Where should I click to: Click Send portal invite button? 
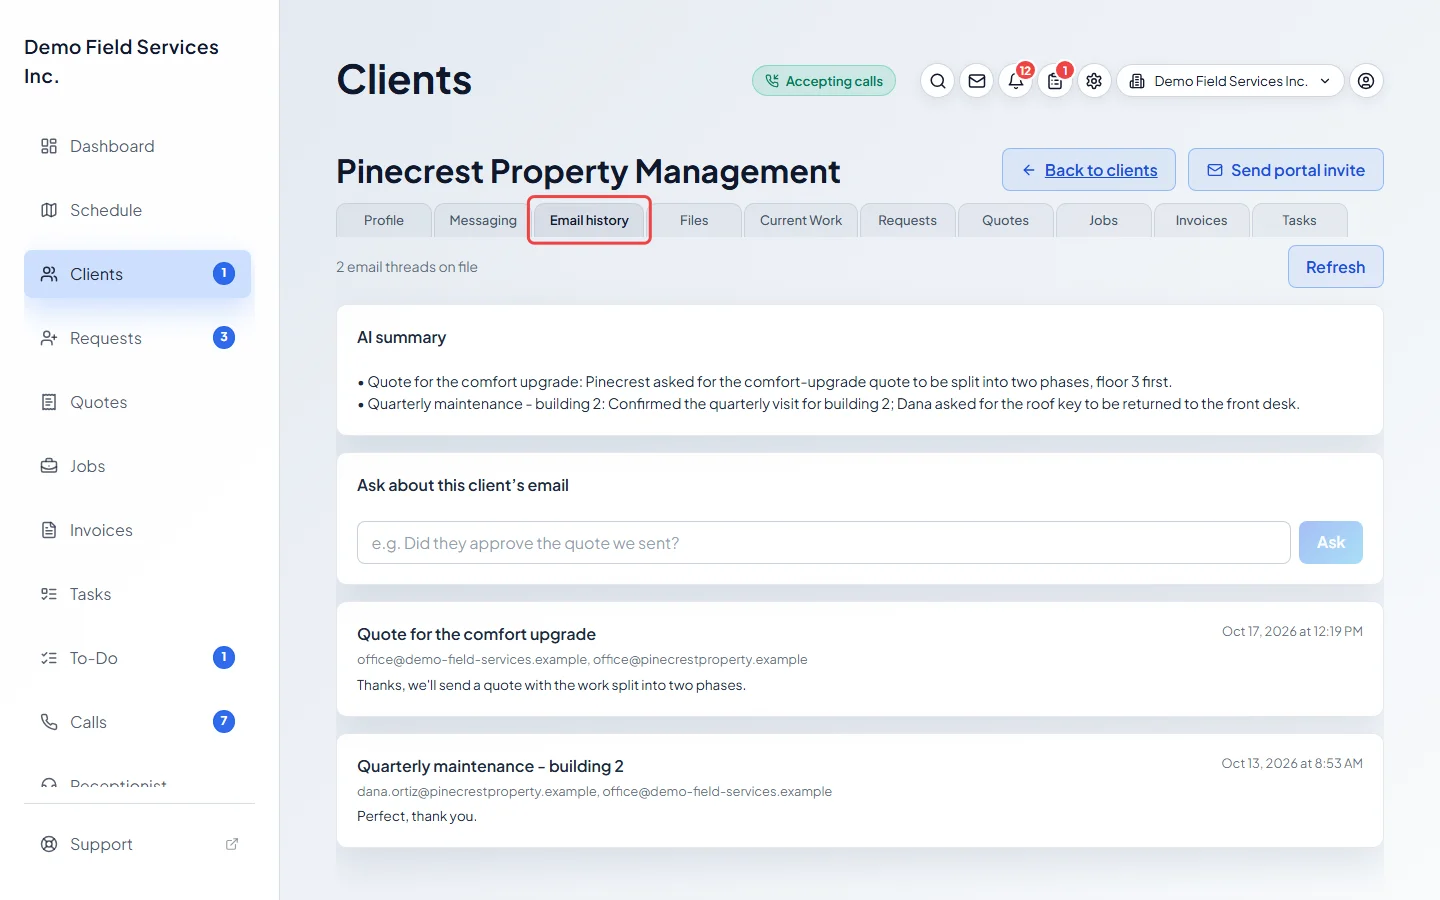(x=1286, y=170)
